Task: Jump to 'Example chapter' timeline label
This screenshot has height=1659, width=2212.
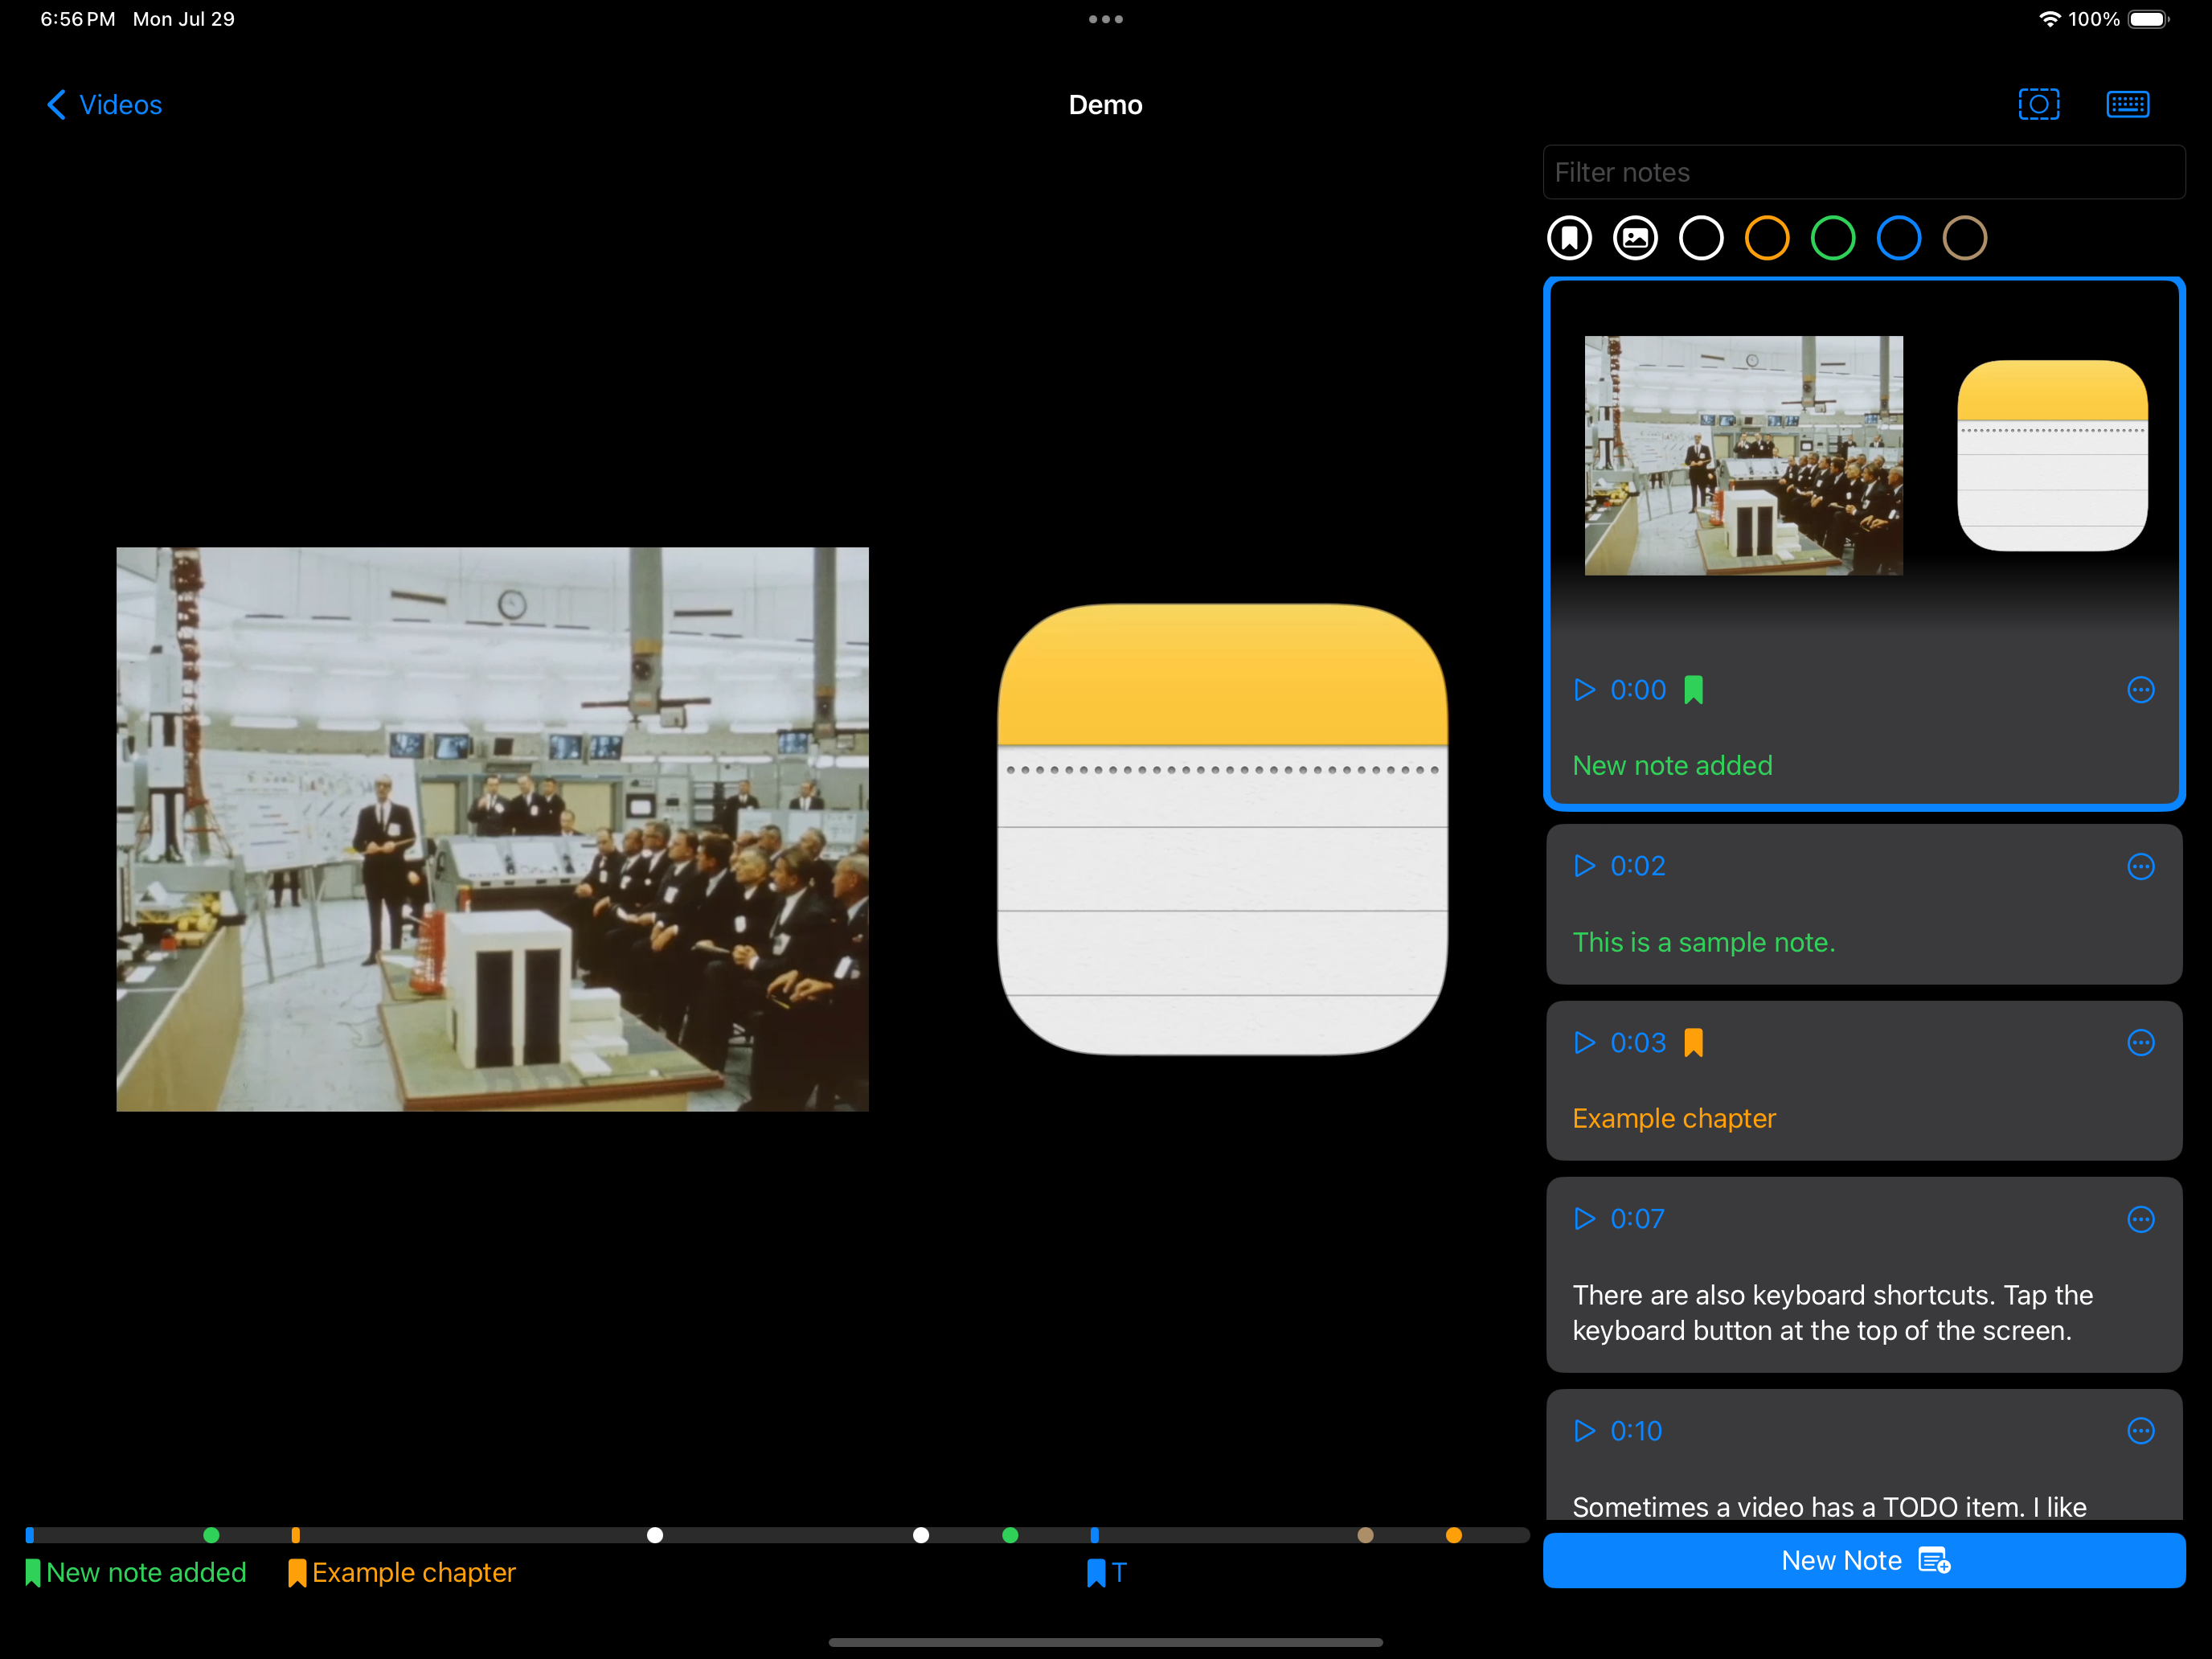Action: tap(402, 1573)
